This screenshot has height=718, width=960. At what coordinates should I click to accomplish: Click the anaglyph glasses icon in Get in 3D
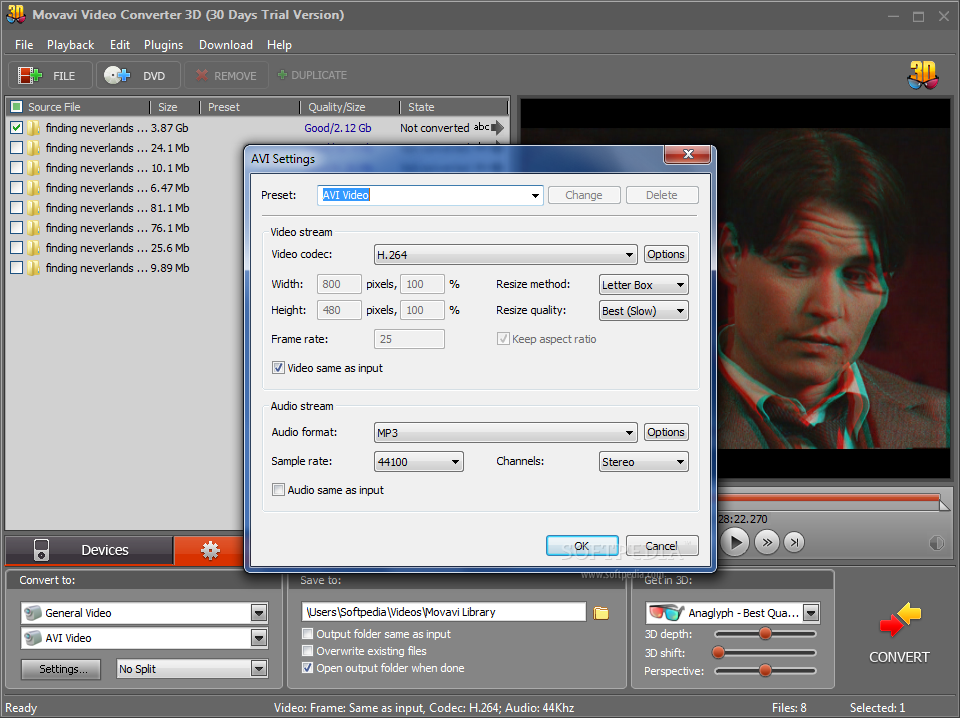pyautogui.click(x=666, y=612)
